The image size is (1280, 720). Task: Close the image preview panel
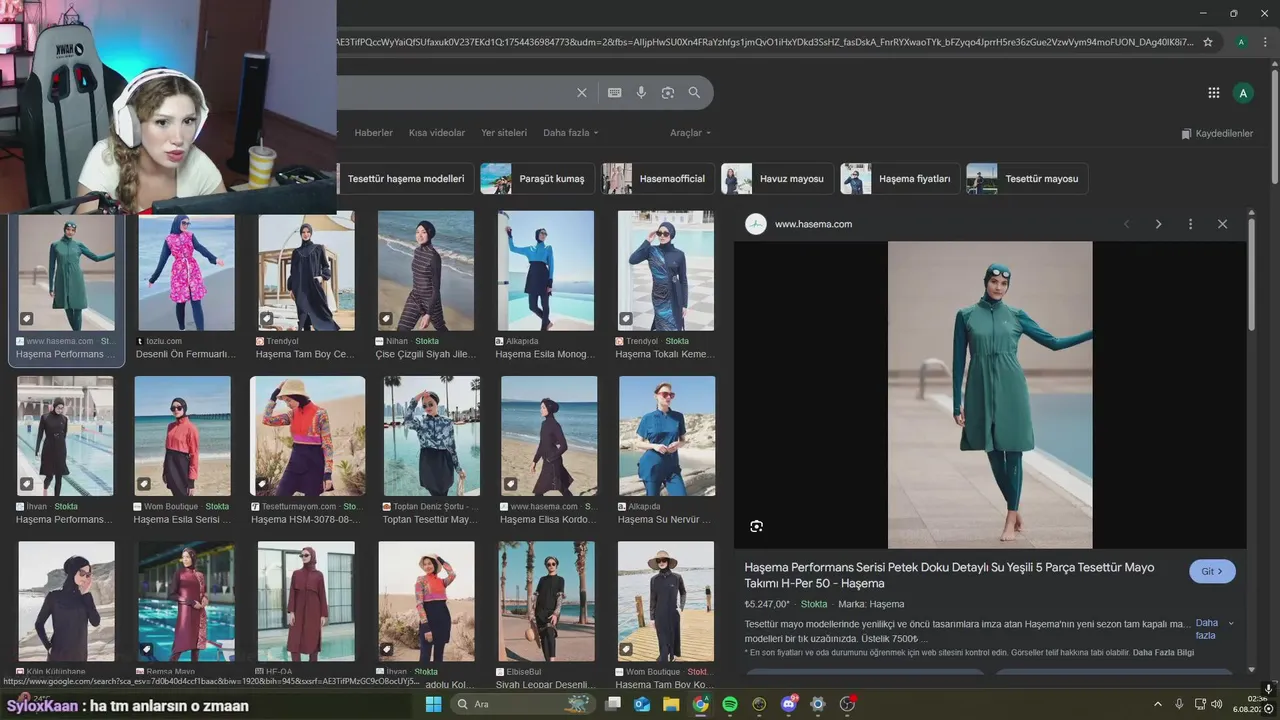[1222, 224]
